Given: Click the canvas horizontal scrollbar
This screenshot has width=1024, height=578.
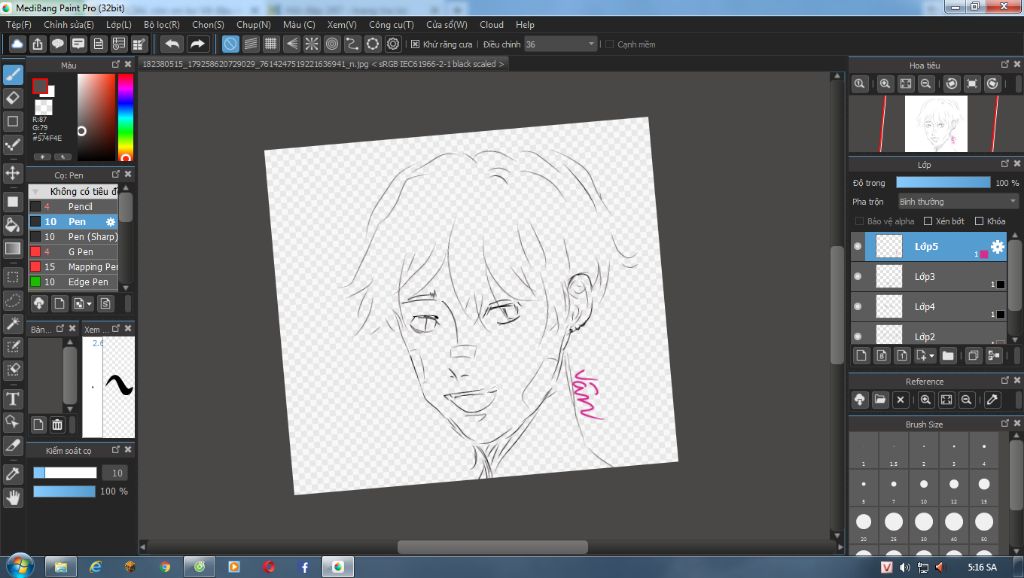Looking at the screenshot, I should 492,547.
